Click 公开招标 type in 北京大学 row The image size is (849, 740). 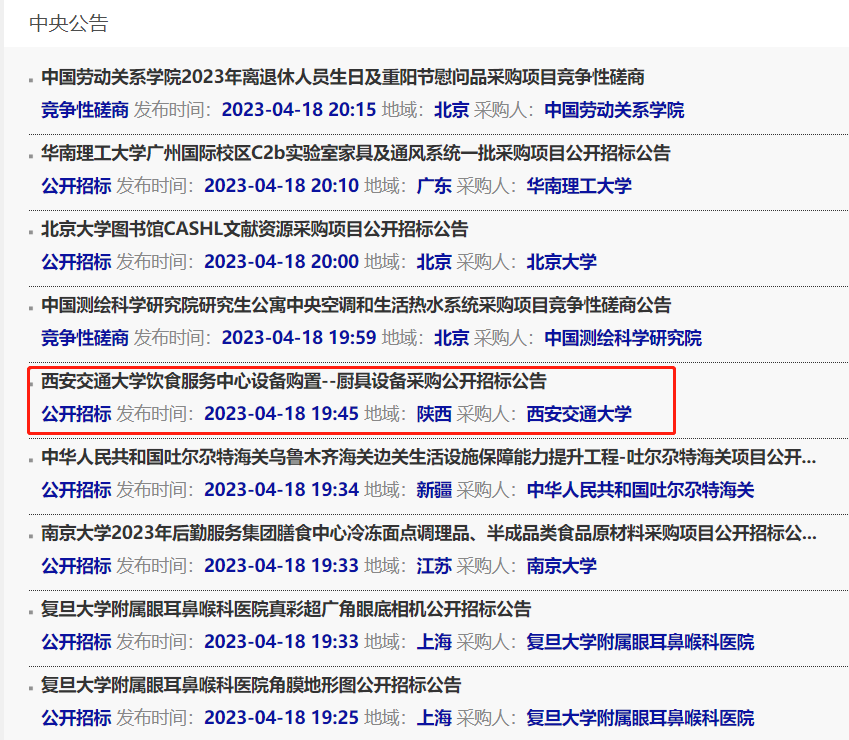tap(76, 262)
